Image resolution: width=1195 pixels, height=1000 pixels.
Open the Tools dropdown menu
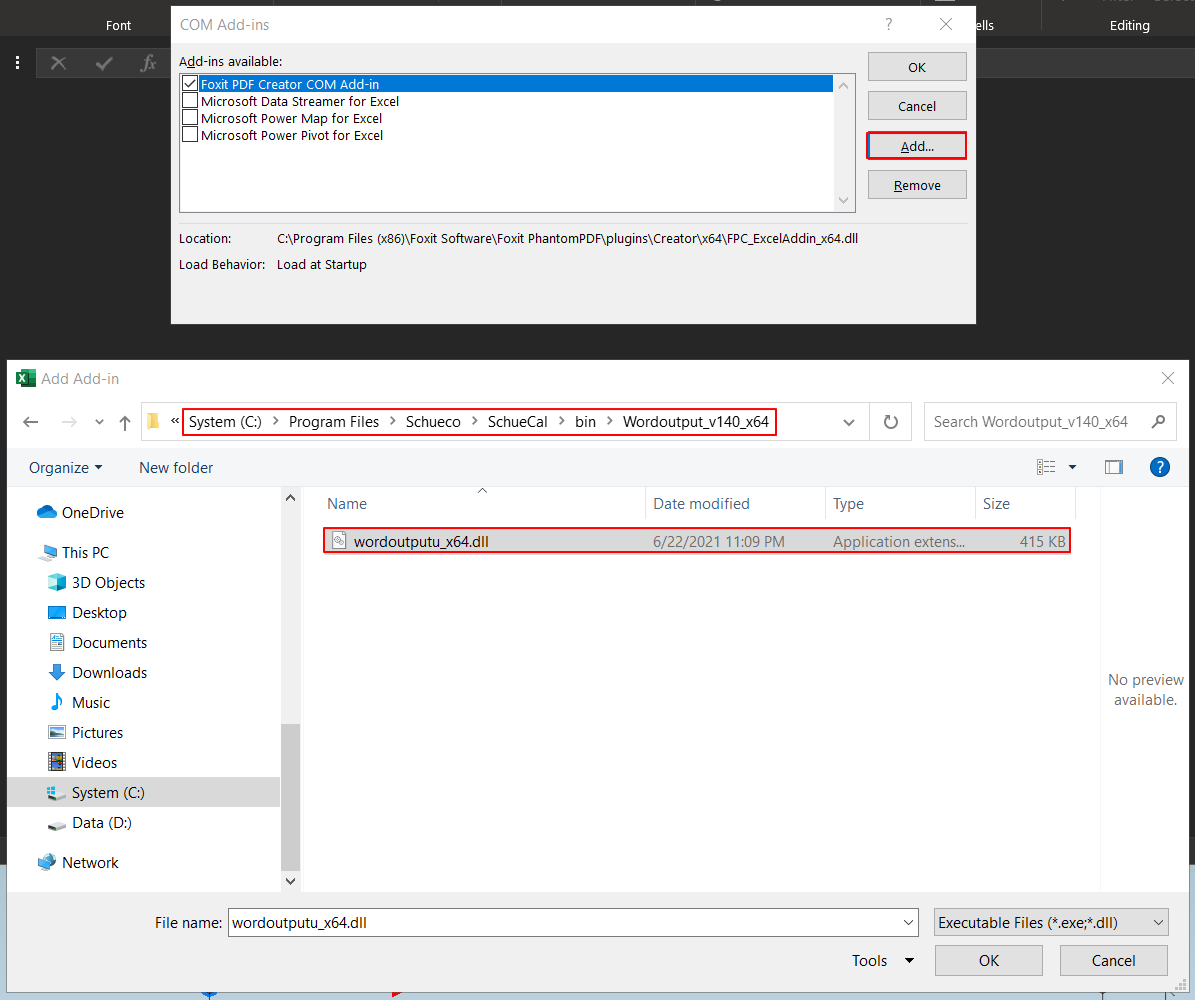[x=882, y=960]
